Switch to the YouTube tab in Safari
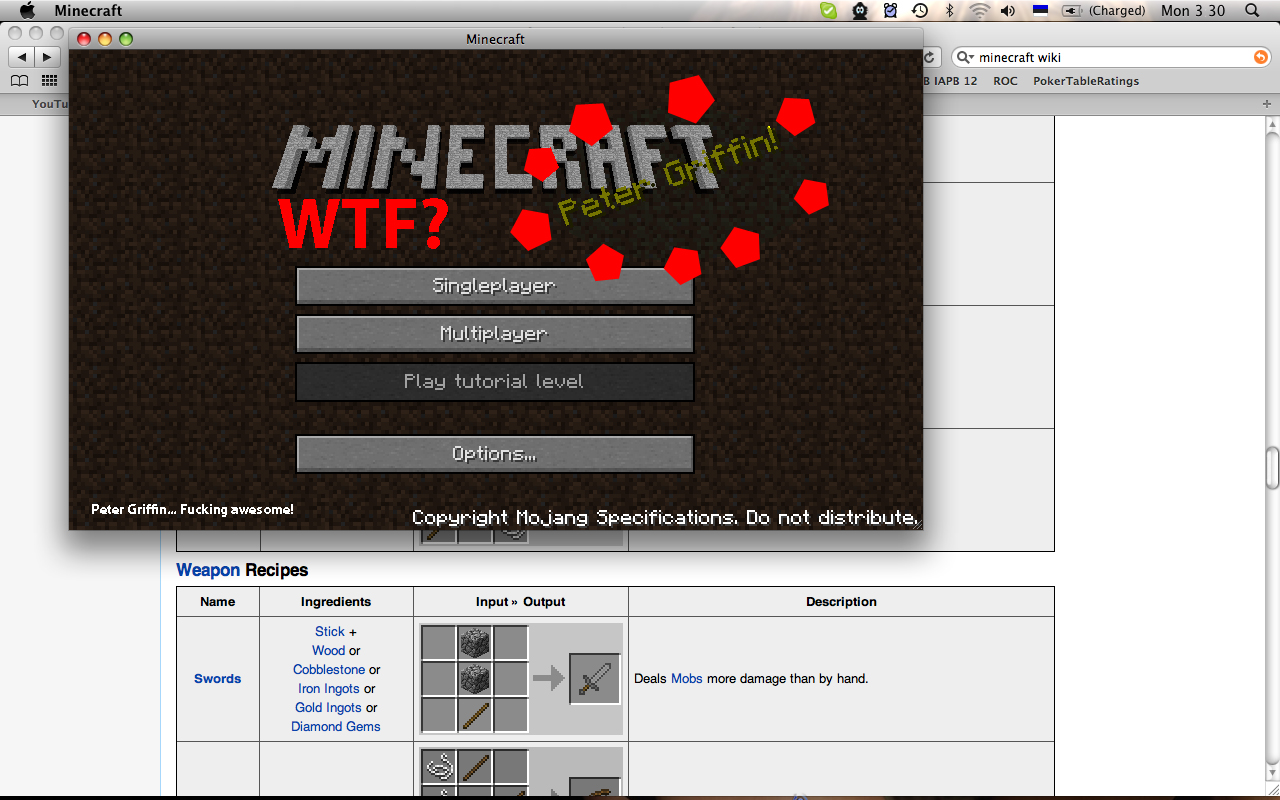Screen dimensions: 1280x800 [48, 104]
